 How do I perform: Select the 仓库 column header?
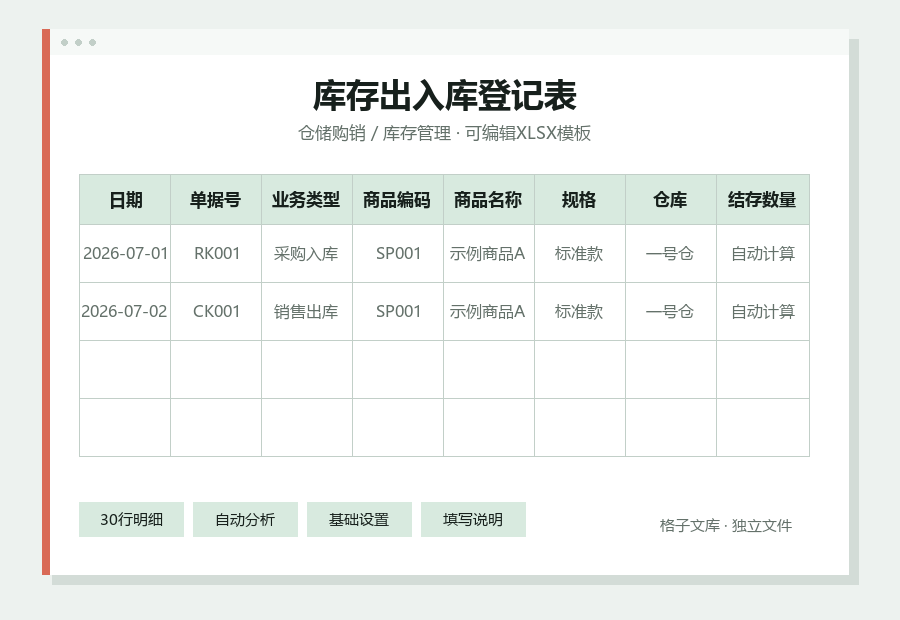tap(671, 200)
